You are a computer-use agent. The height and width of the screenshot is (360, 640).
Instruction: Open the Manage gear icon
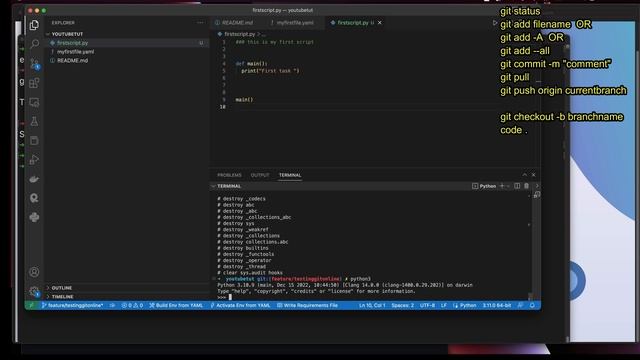34,291
